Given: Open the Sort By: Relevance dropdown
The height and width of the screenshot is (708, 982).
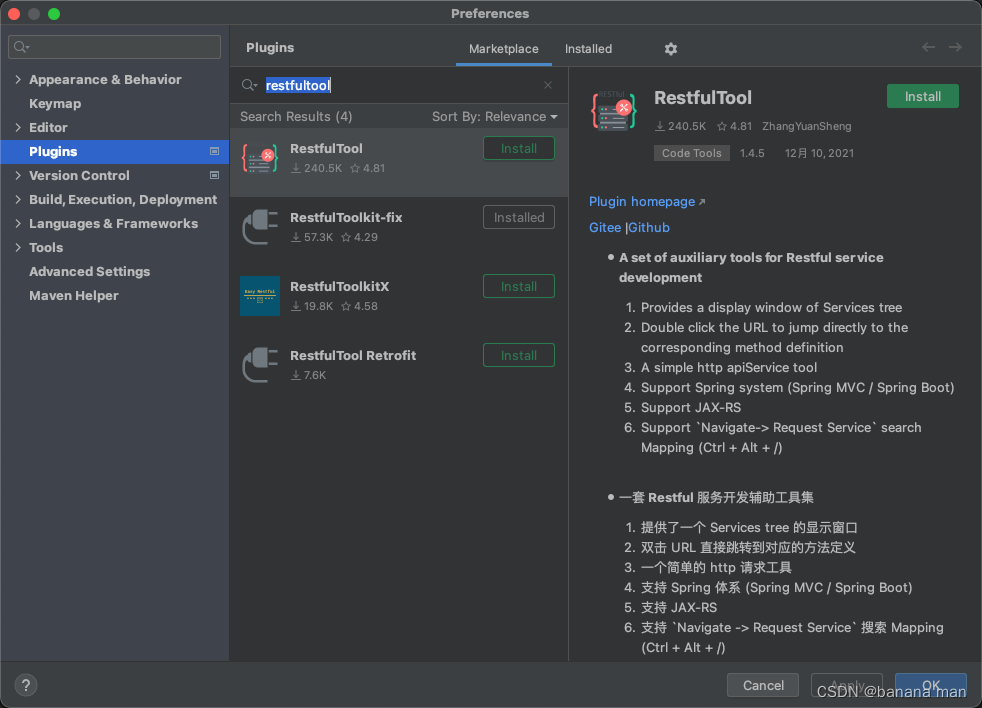Looking at the screenshot, I should point(494,117).
